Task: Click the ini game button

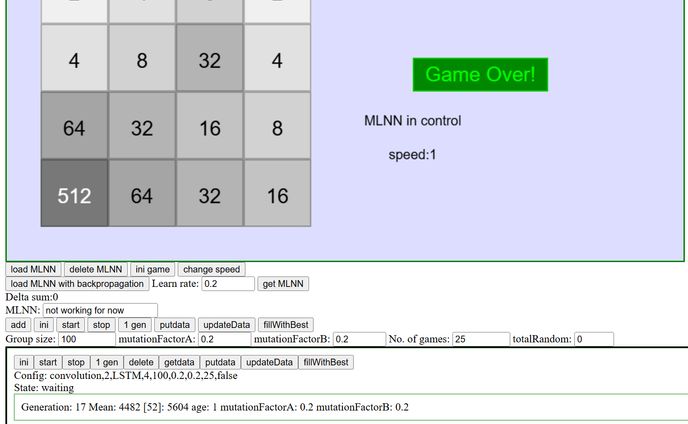Action: 153,269
